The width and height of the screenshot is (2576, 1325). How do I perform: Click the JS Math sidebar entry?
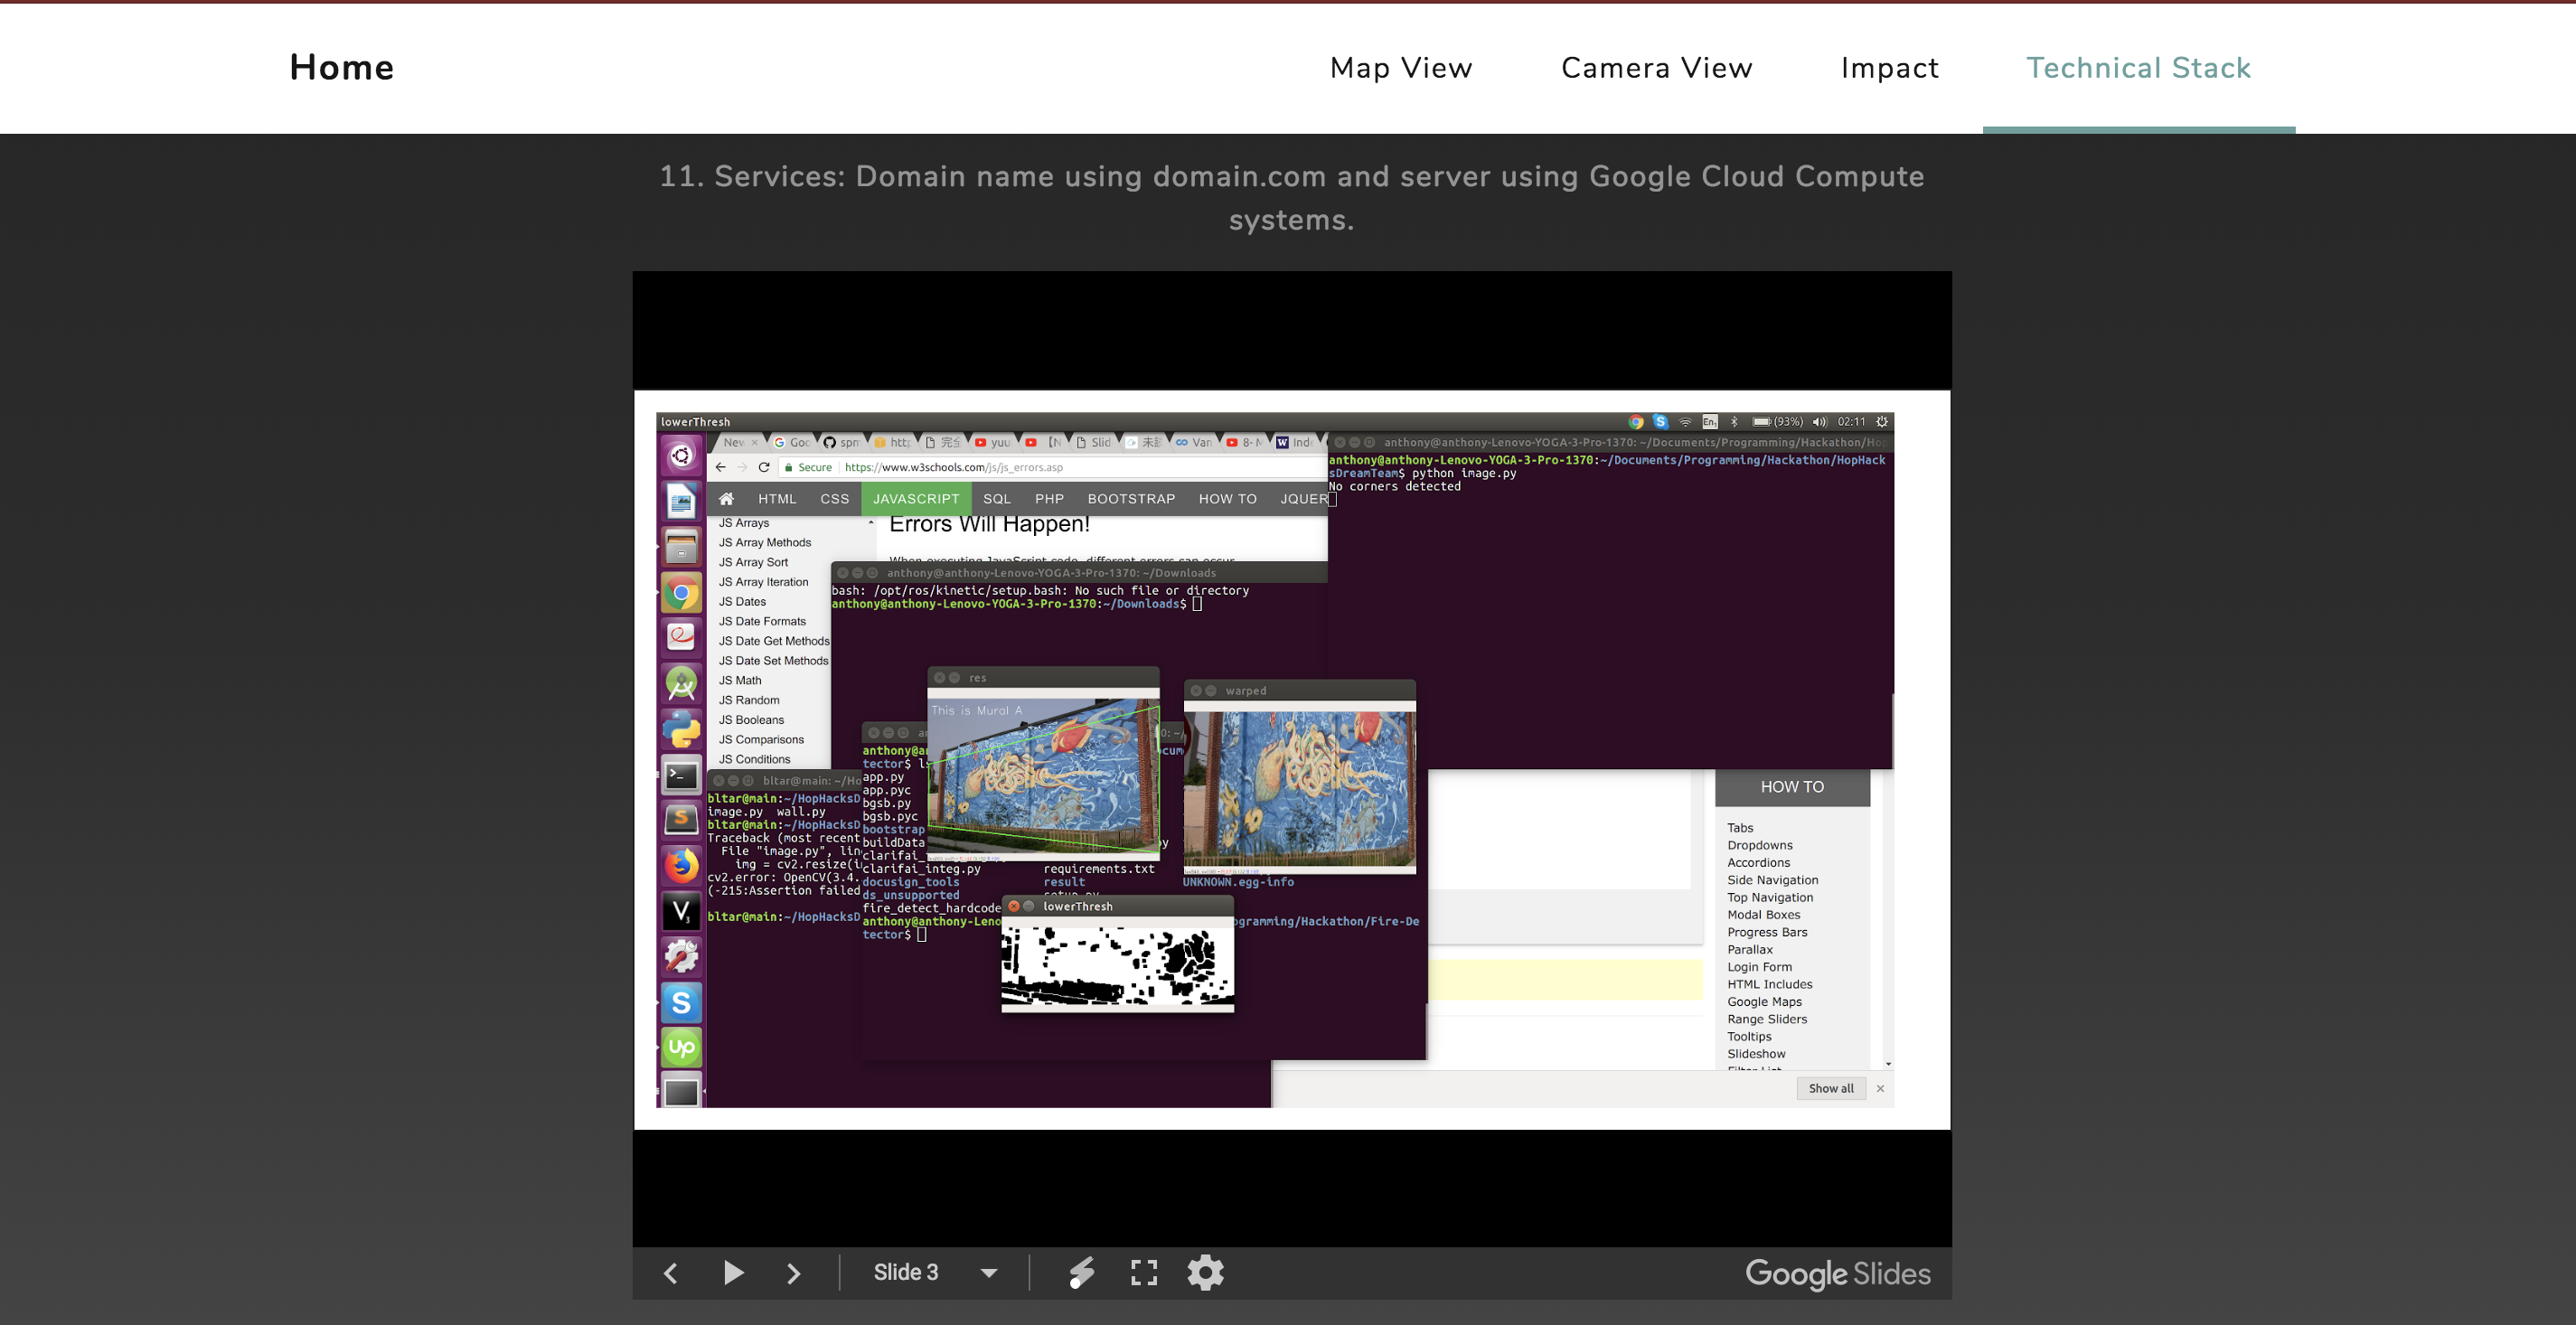[x=740, y=681]
